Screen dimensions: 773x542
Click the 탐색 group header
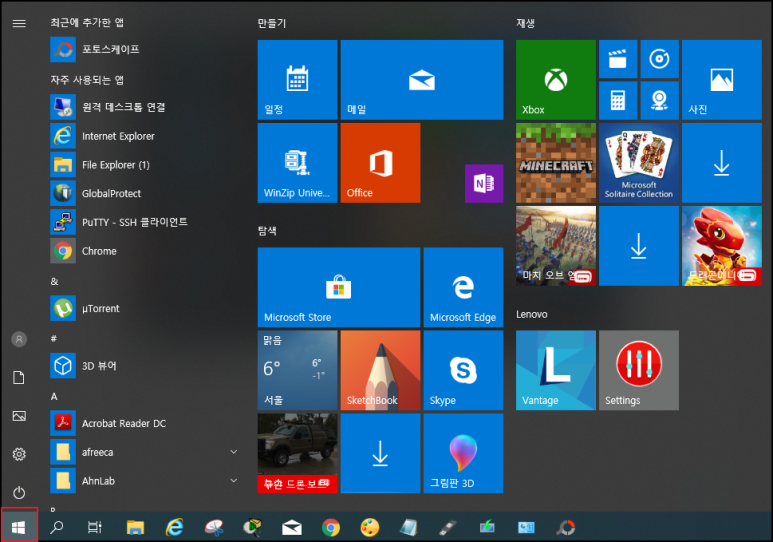pyautogui.click(x=267, y=231)
